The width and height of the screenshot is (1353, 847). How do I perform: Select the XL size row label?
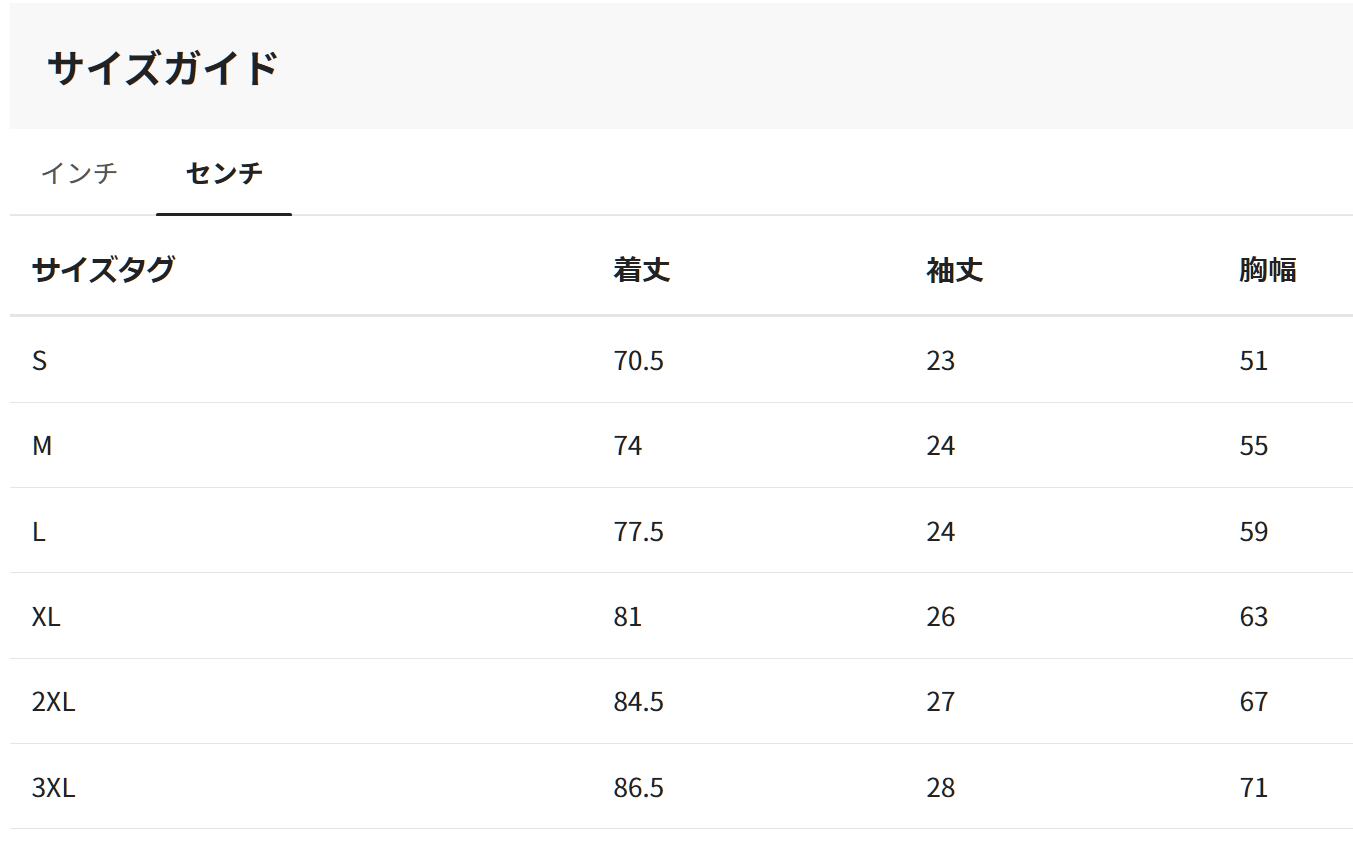point(46,617)
